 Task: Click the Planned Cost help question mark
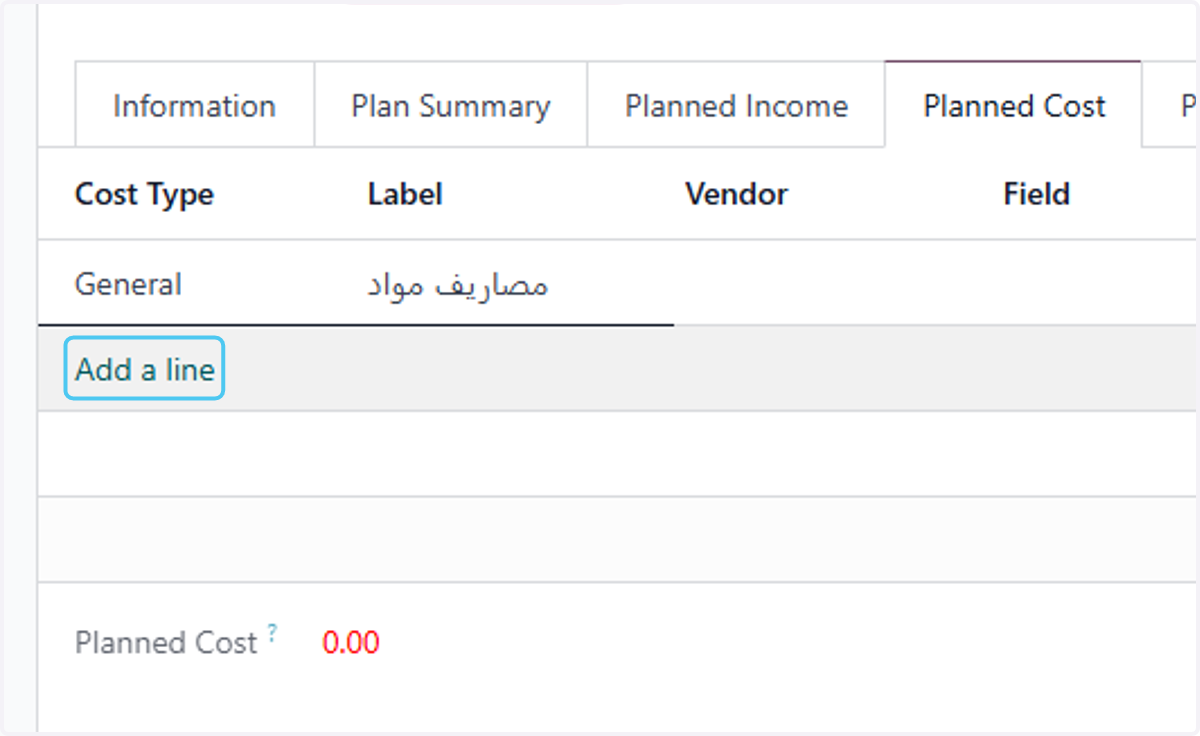(x=273, y=631)
